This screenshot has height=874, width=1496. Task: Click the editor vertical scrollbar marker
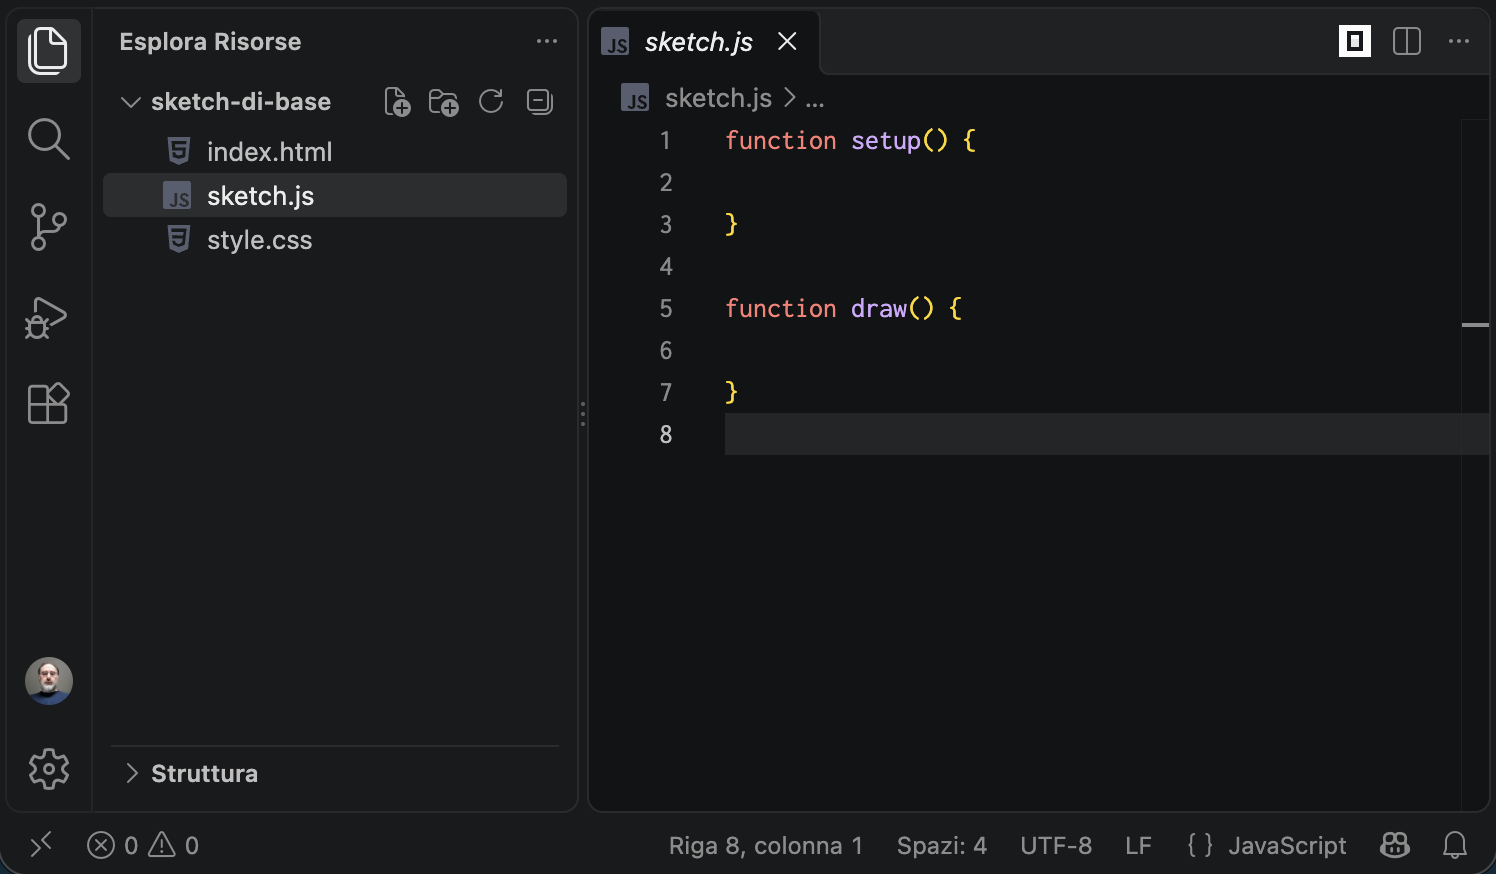pyautogui.click(x=1475, y=325)
